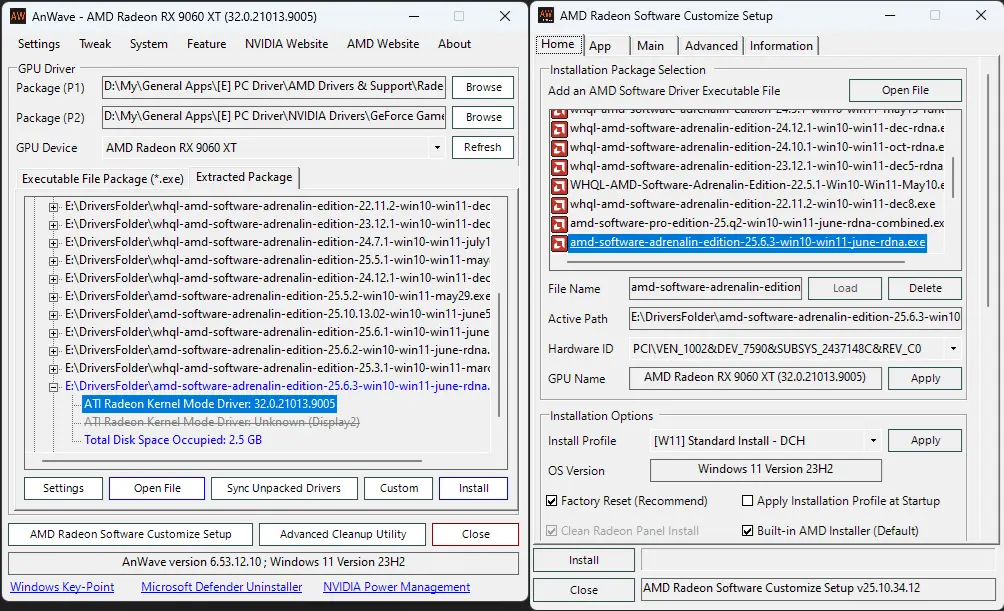The height and width of the screenshot is (611, 1004).
Task: Select amd-software-pro-edition-25.q2 file in list
Action: (756, 224)
